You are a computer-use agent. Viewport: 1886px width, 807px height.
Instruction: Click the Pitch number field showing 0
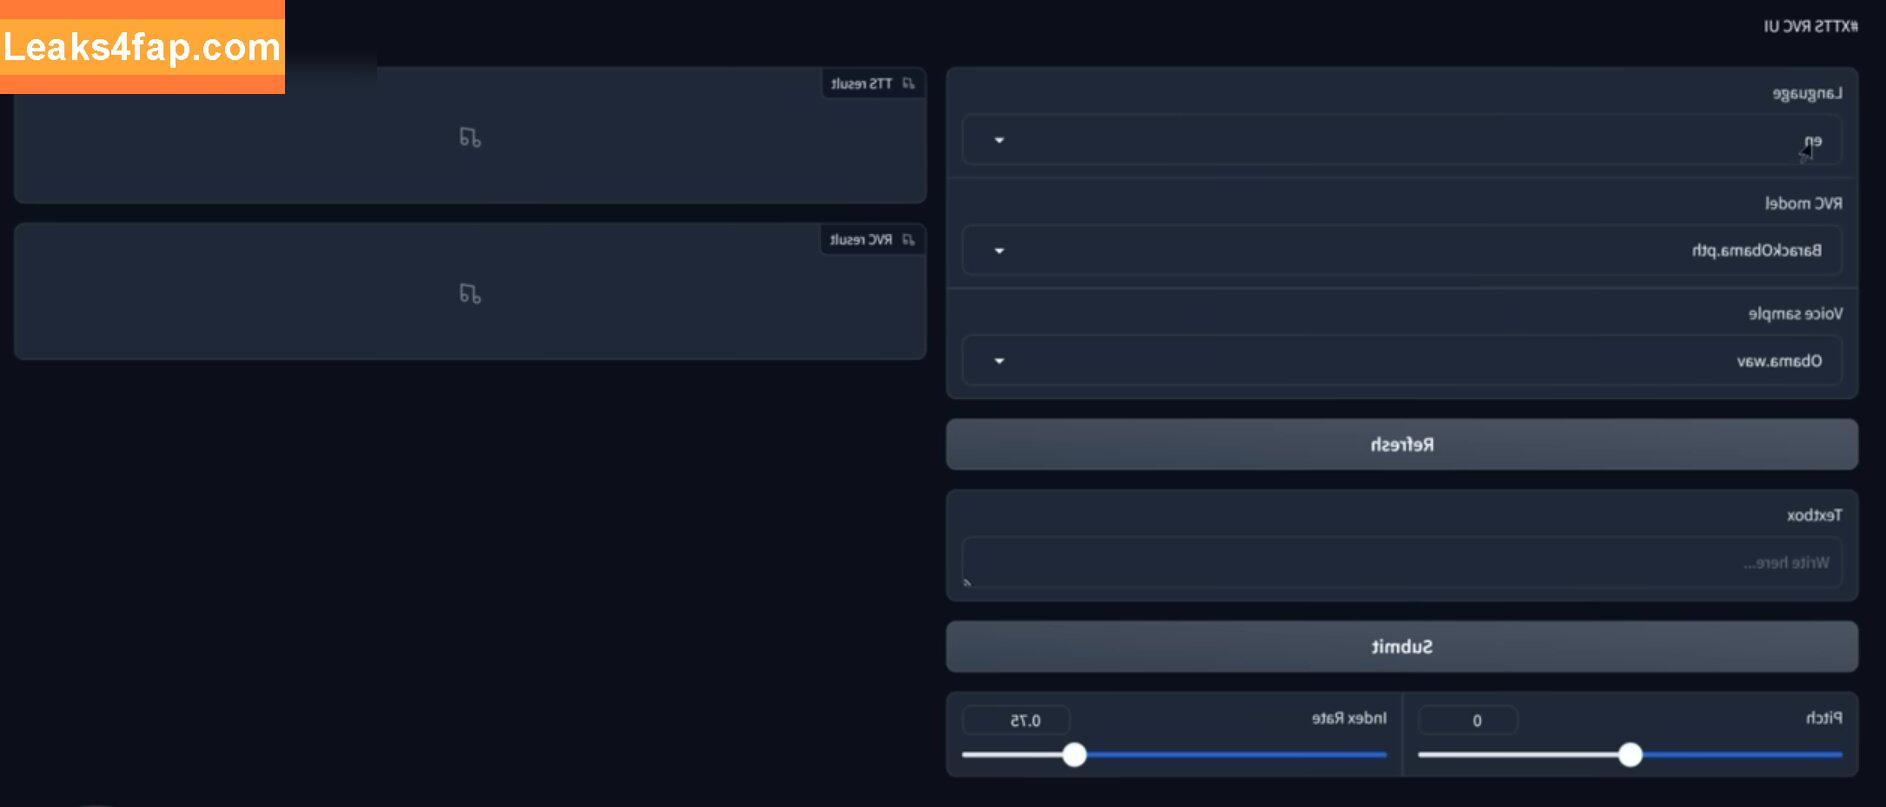tap(1468, 720)
